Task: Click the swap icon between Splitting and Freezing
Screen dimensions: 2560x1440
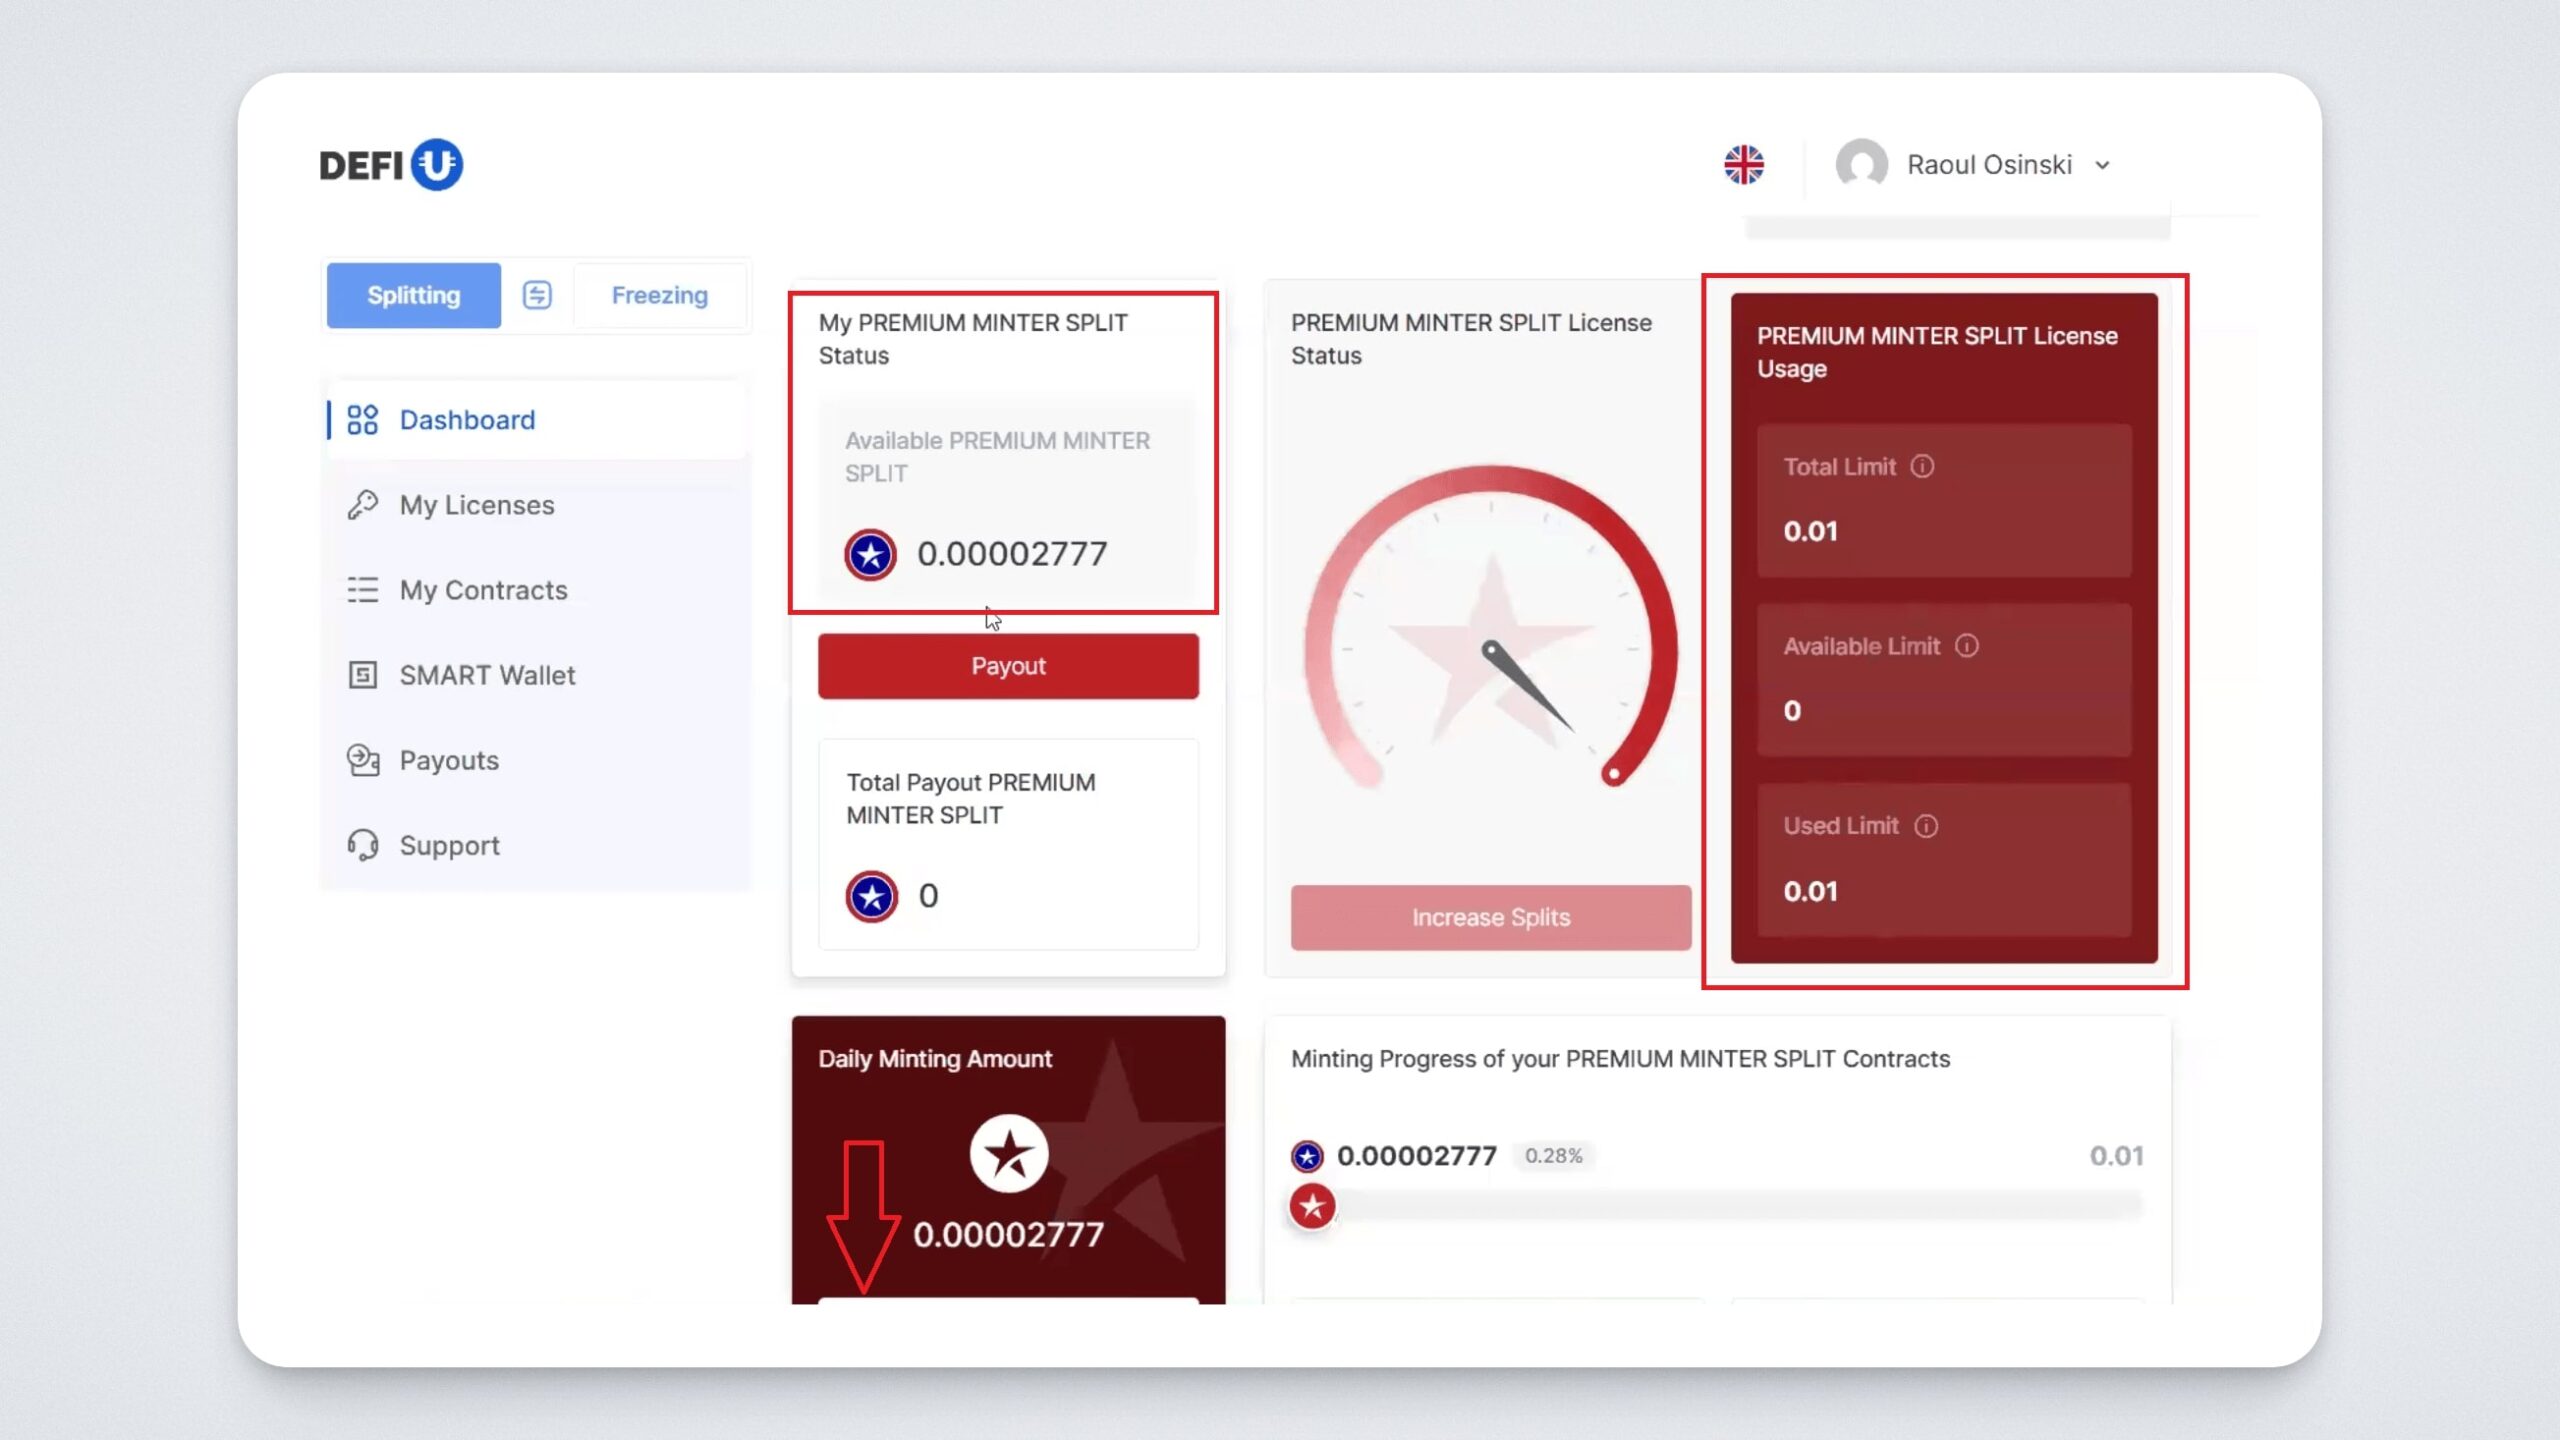Action: coord(537,295)
